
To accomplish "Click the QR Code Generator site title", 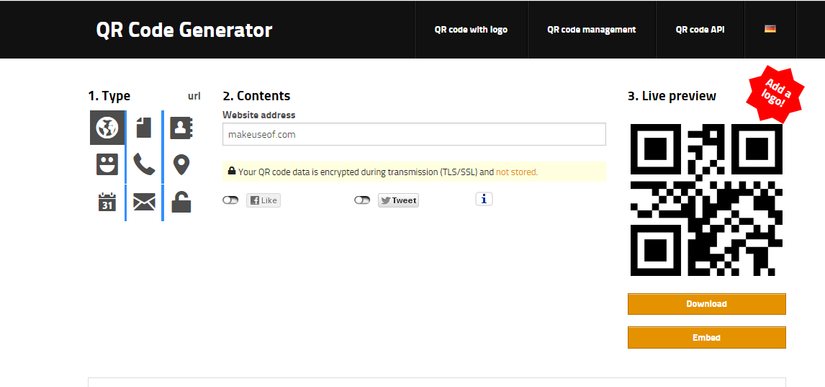I will pyautogui.click(x=184, y=30).
